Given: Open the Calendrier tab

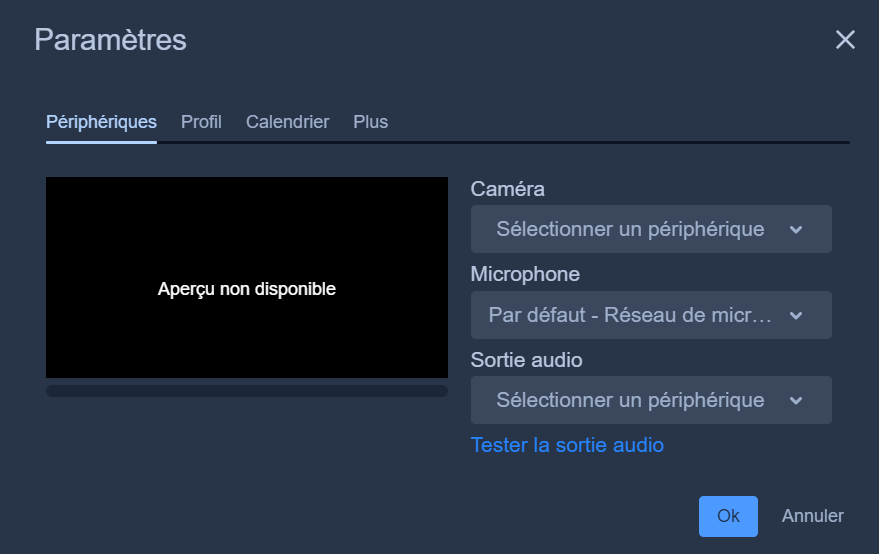Looking at the screenshot, I should click(x=288, y=122).
